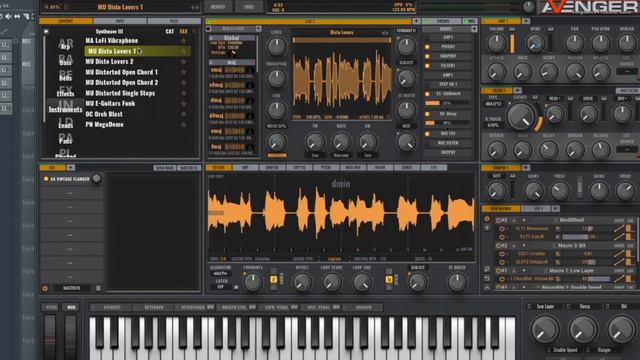
Task: Adjust the editor LOOP START knob
Action: click(x=331, y=282)
